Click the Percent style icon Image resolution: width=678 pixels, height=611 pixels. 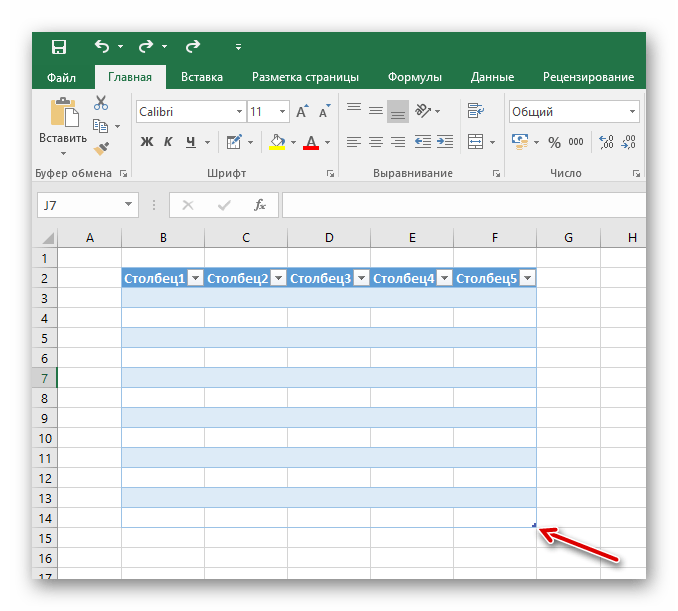pyautogui.click(x=554, y=142)
